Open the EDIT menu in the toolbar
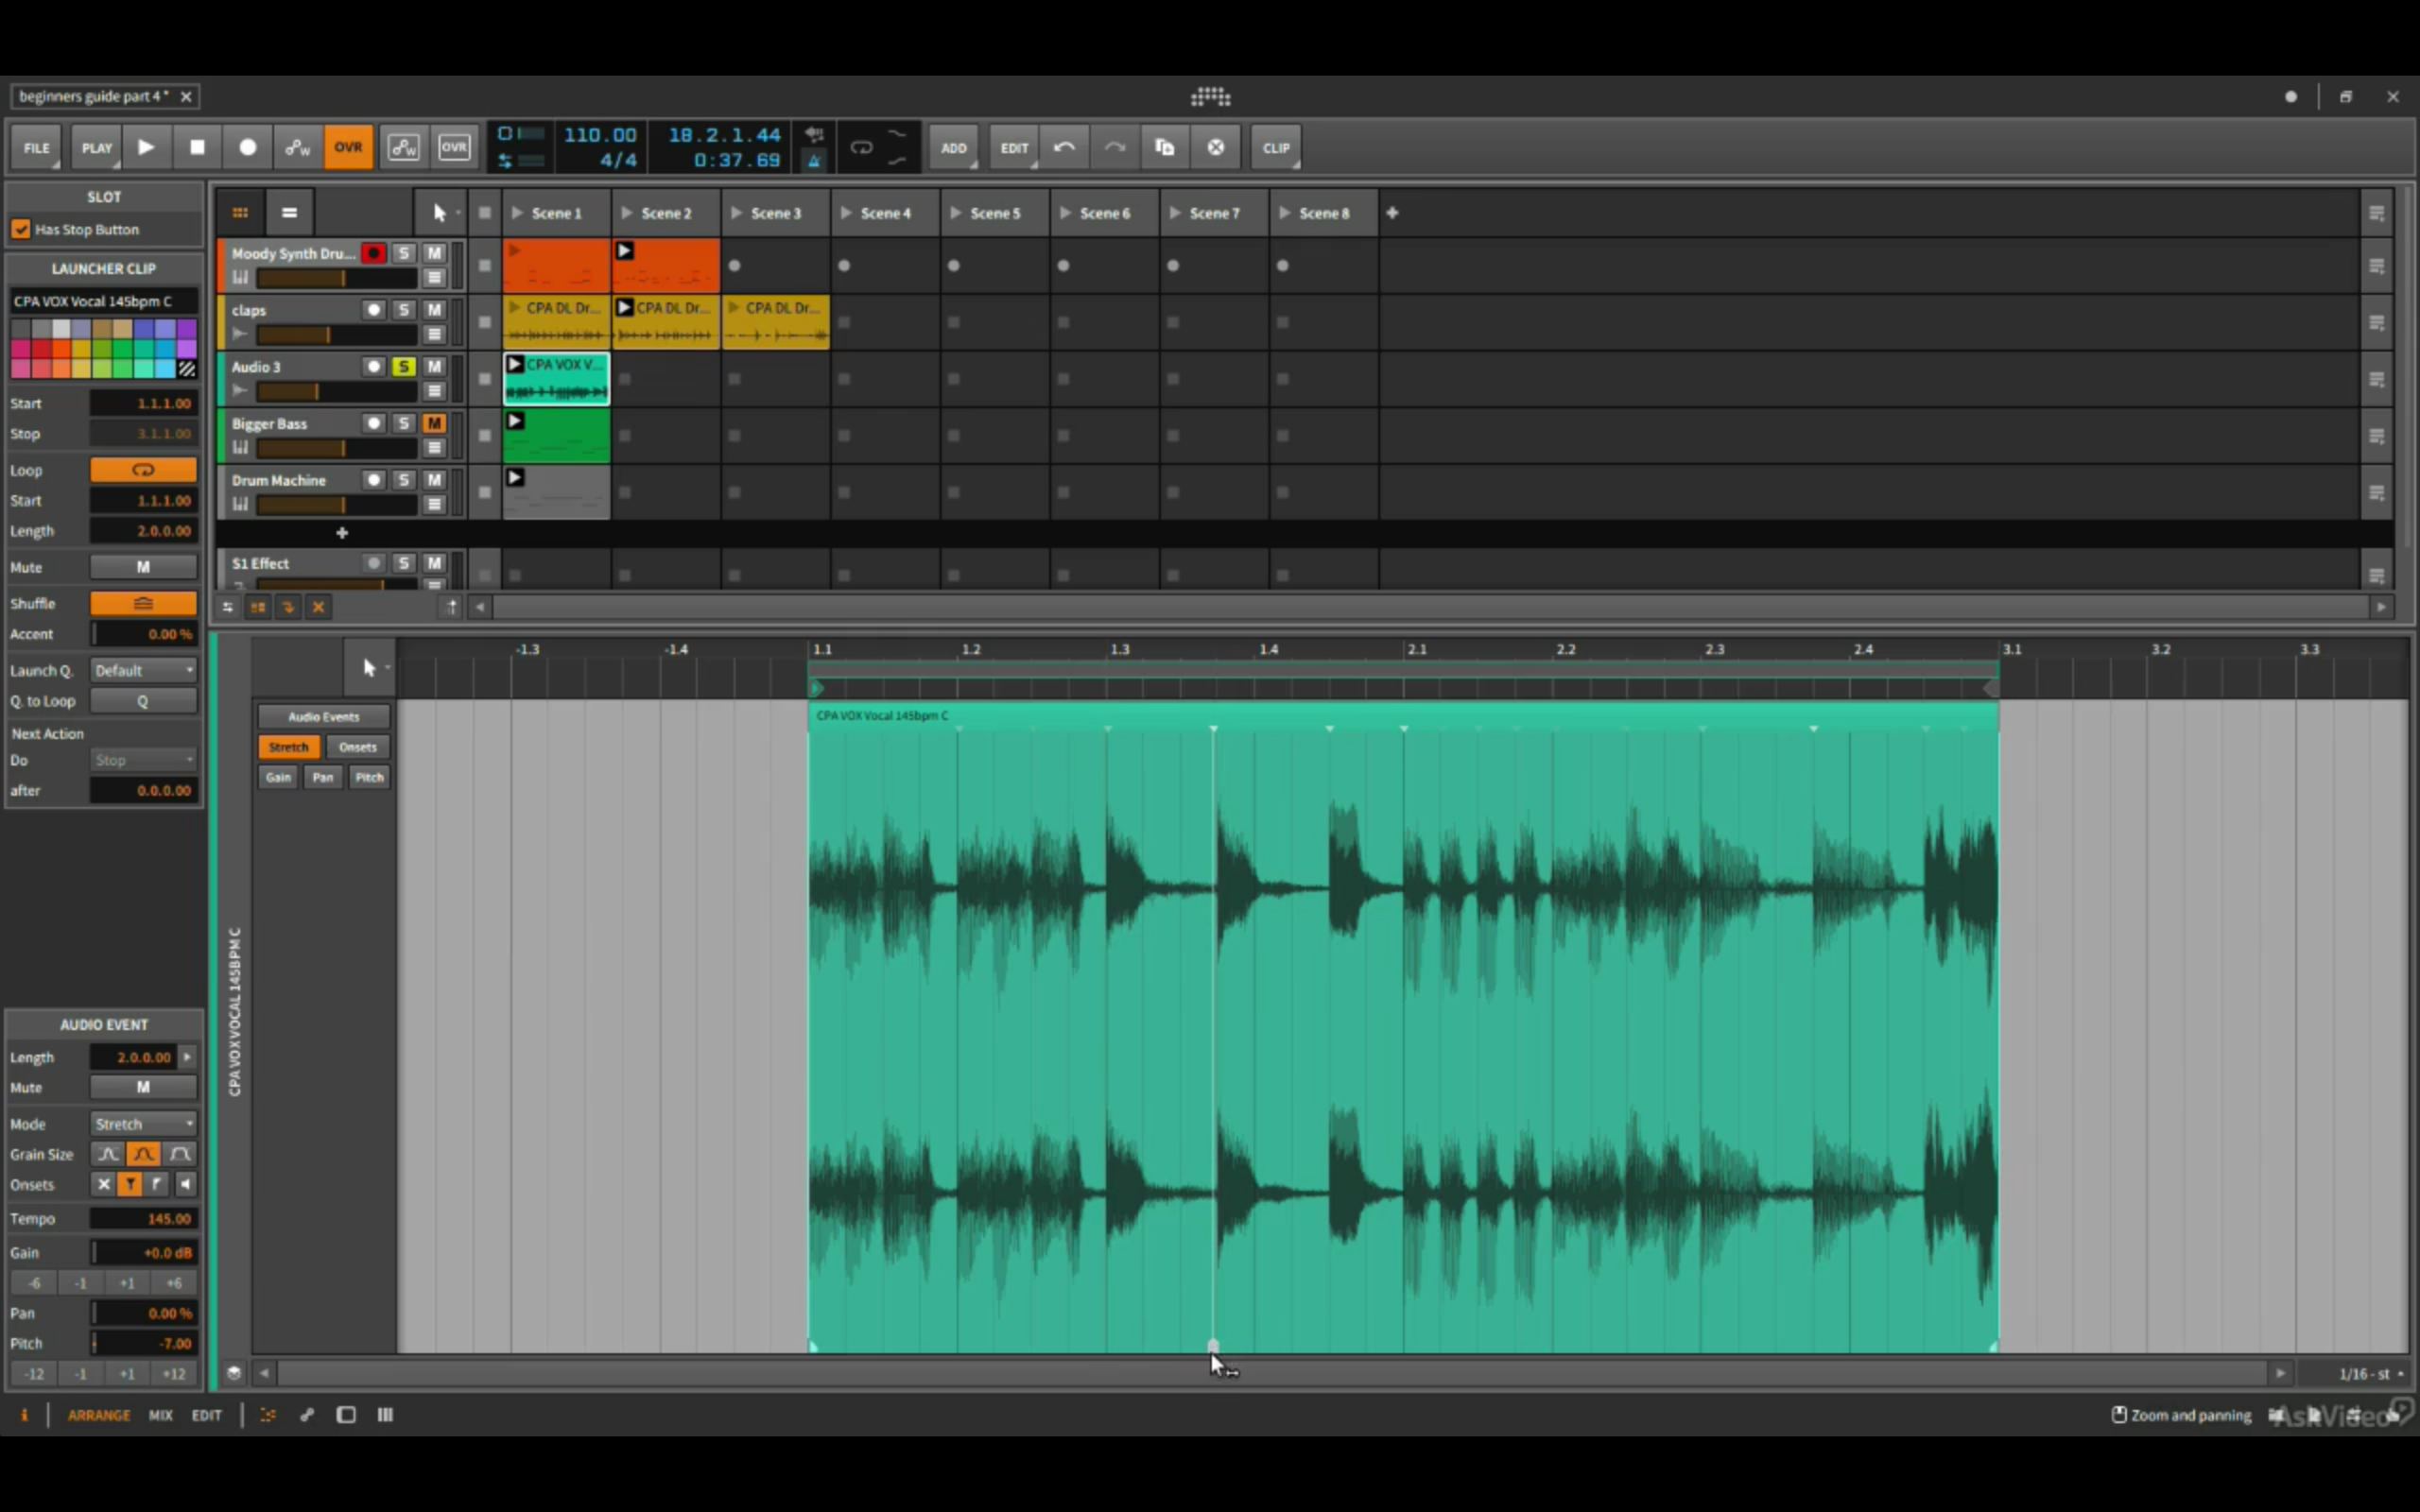Viewport: 2420px width, 1512px height. (1014, 147)
